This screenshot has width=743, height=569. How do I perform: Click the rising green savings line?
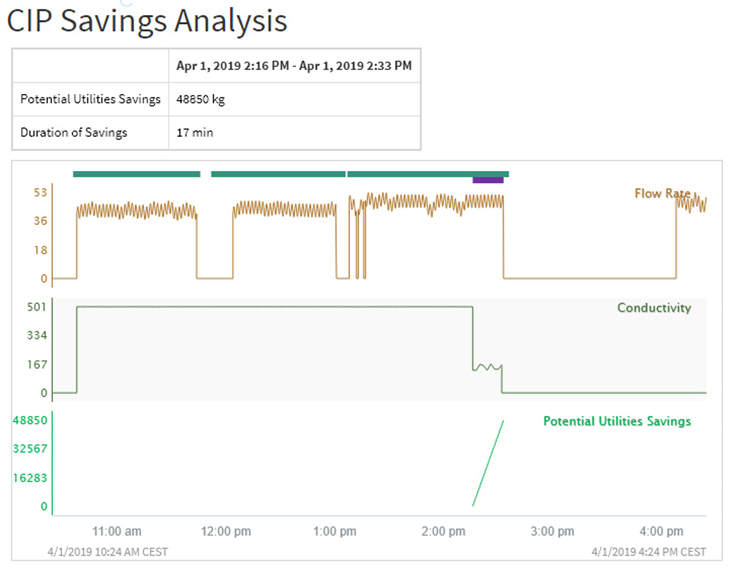(x=488, y=464)
